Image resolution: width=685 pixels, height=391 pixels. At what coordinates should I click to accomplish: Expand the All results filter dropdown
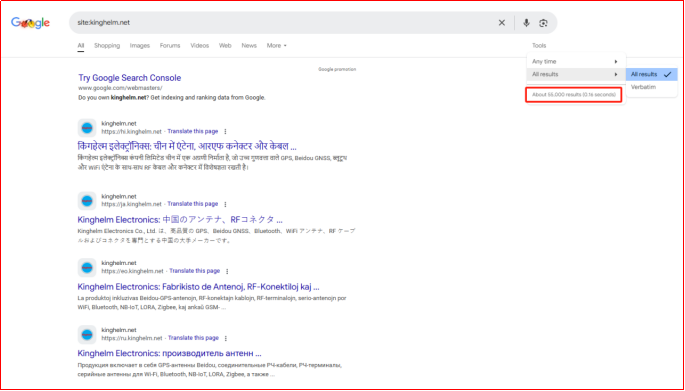point(576,74)
